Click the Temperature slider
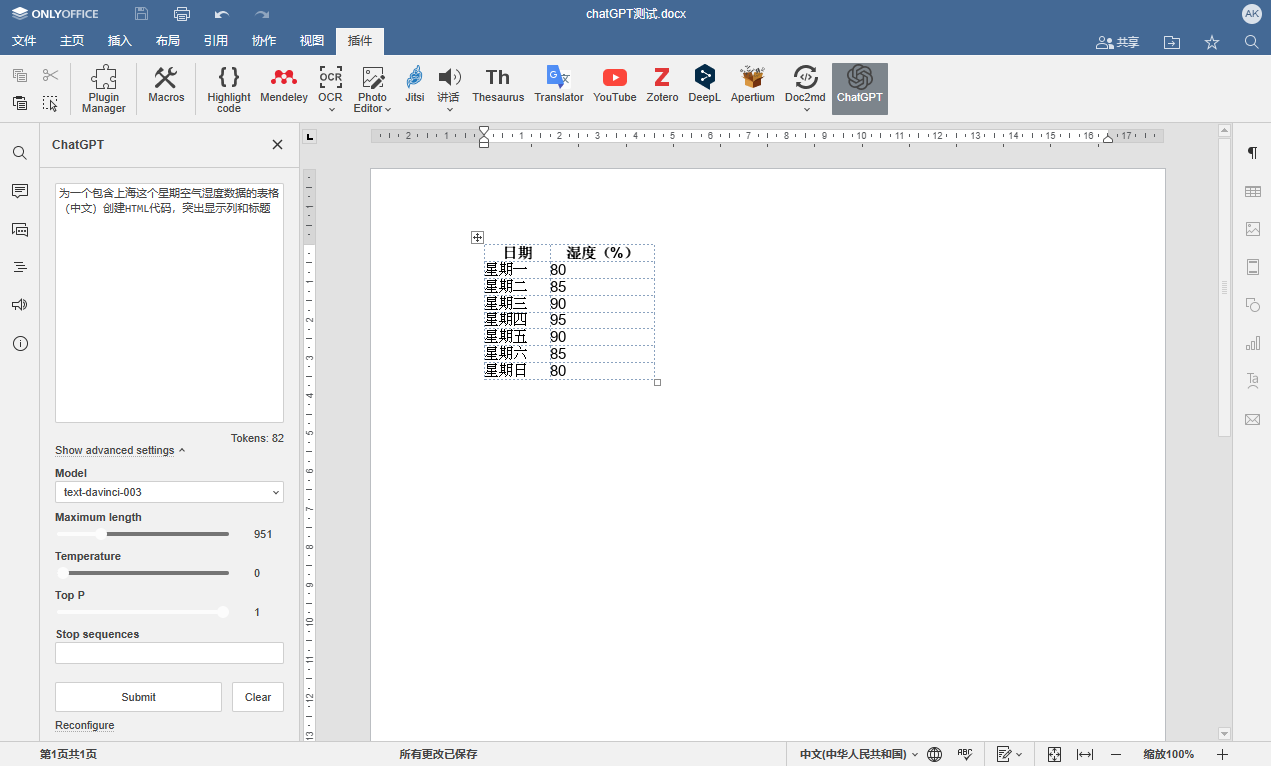Screen dimensions: 1271x766 coord(142,573)
